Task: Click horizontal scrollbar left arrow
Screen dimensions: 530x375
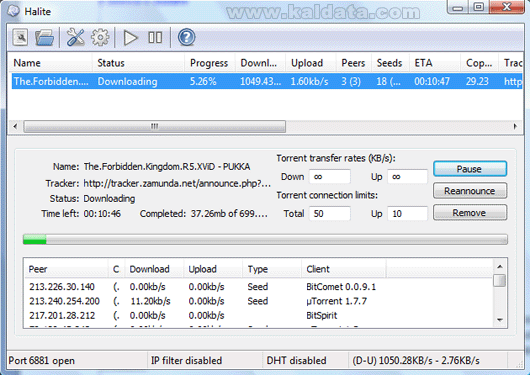Action: tap(15, 126)
